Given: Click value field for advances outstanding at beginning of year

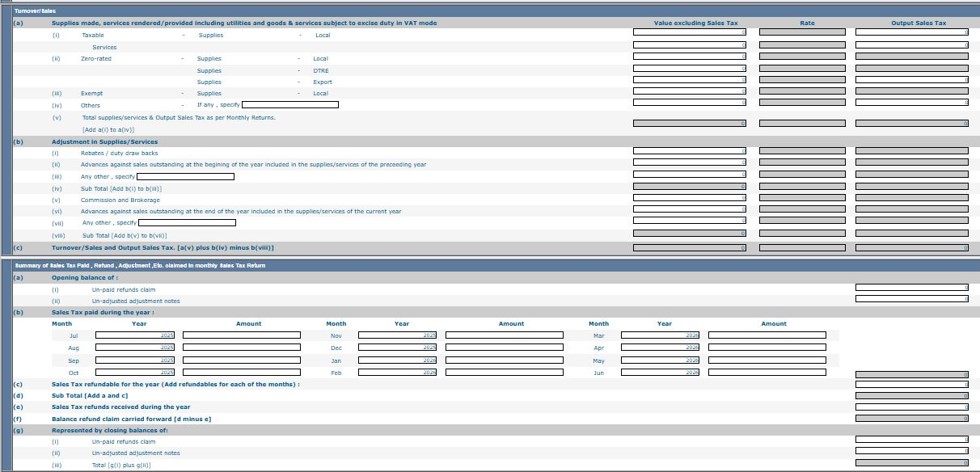Looking at the screenshot, I should [689, 163].
